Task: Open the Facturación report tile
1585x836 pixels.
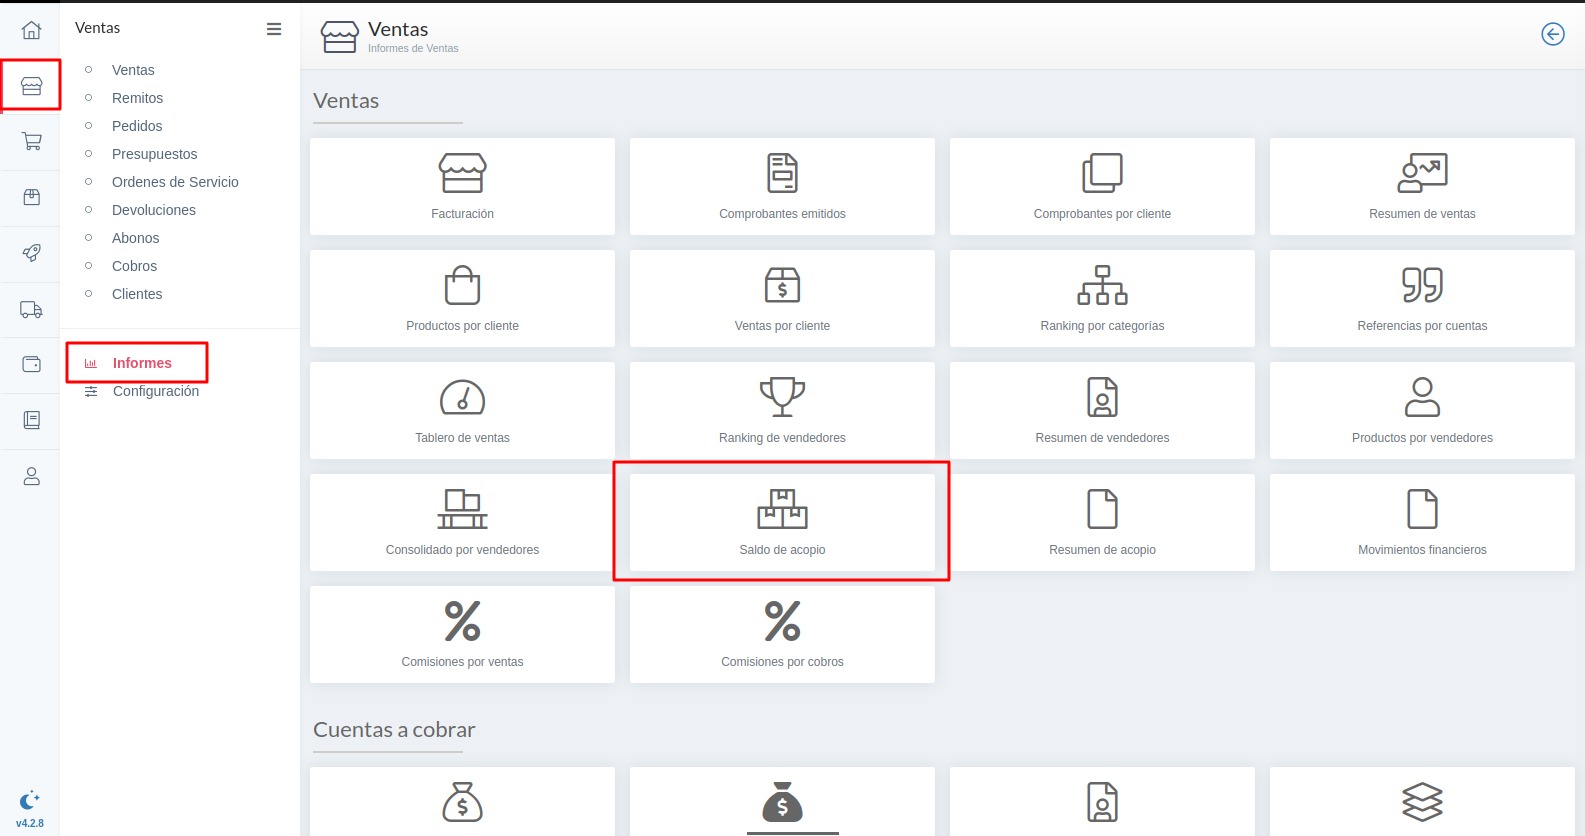Action: pos(462,187)
